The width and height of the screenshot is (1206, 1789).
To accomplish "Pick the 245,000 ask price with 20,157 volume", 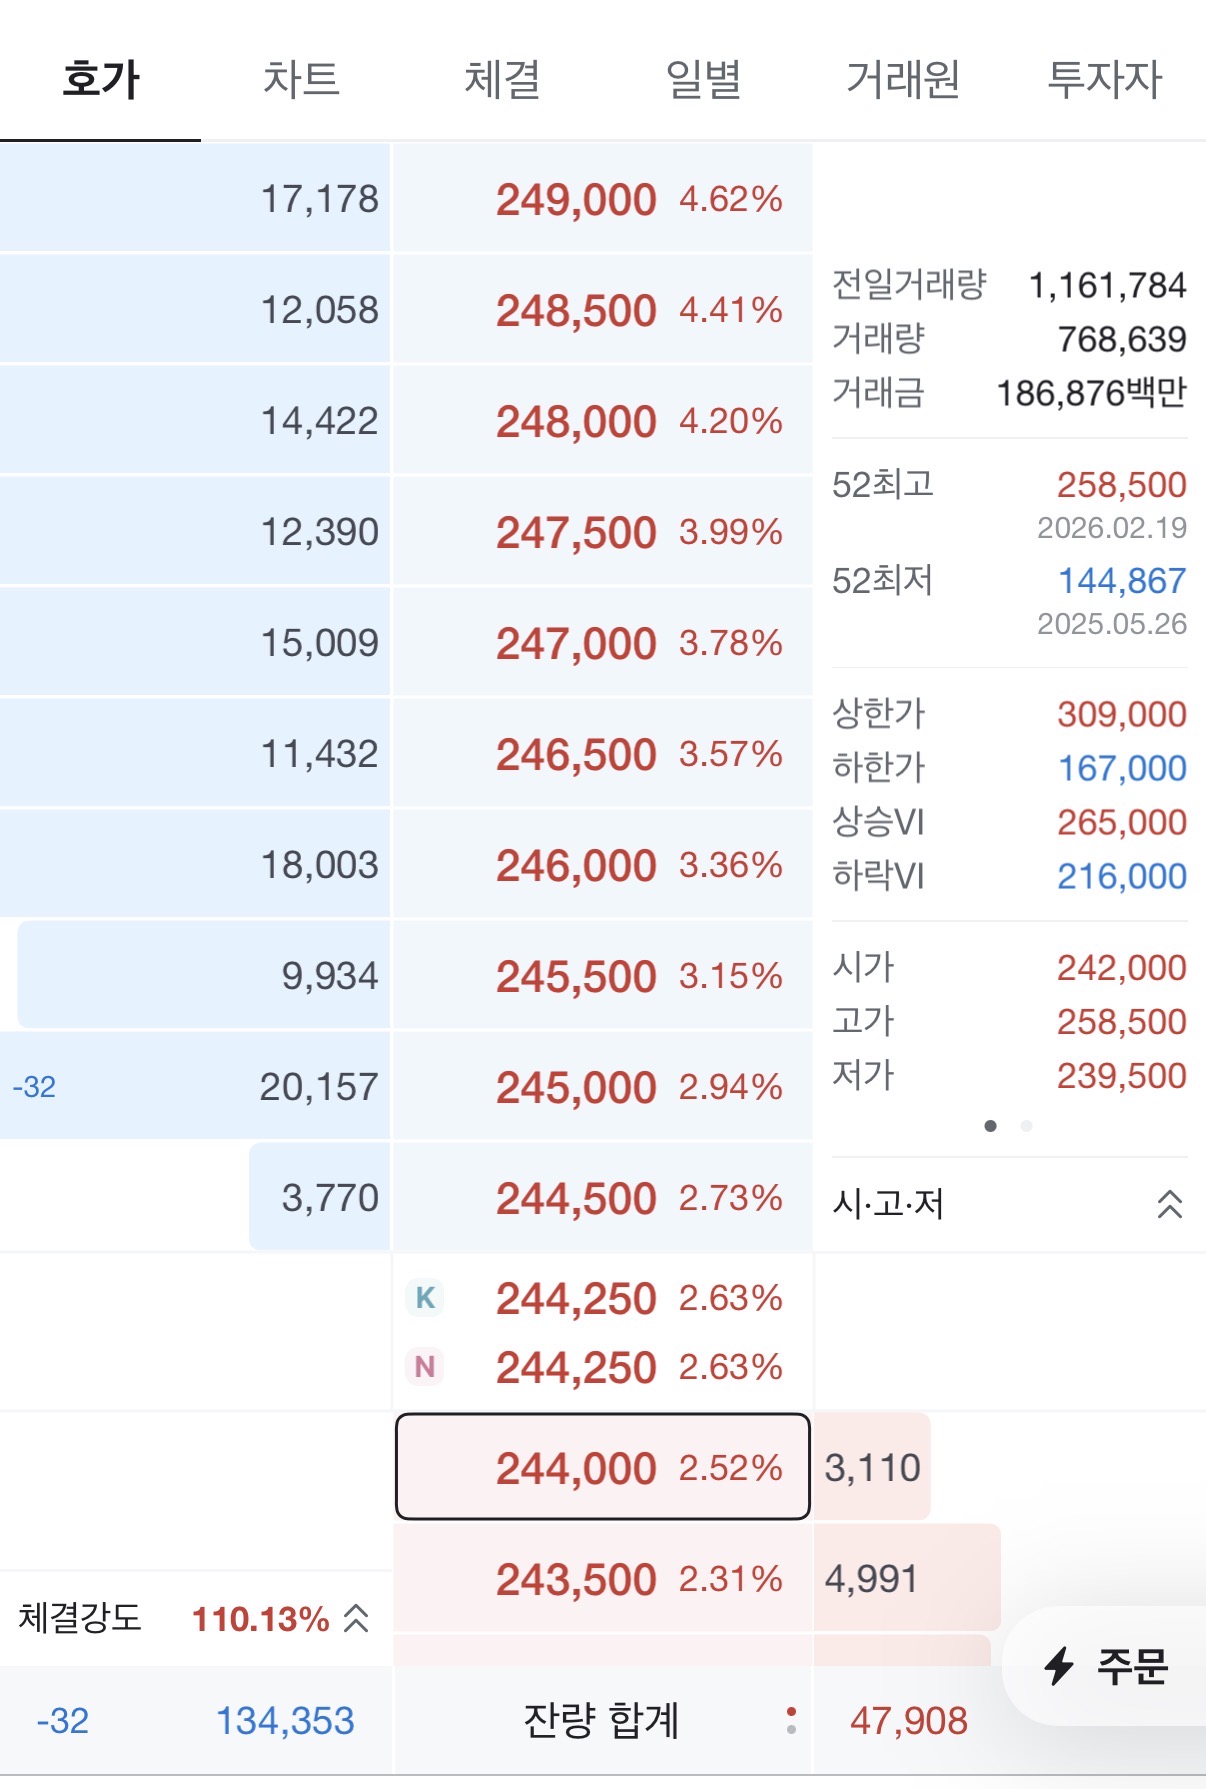I will point(603,1086).
